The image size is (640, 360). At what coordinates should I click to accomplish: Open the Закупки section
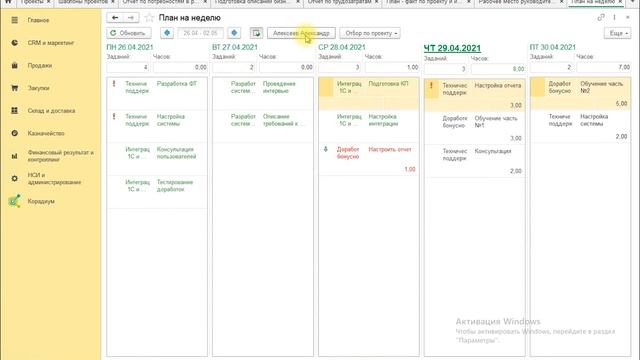click(38, 88)
